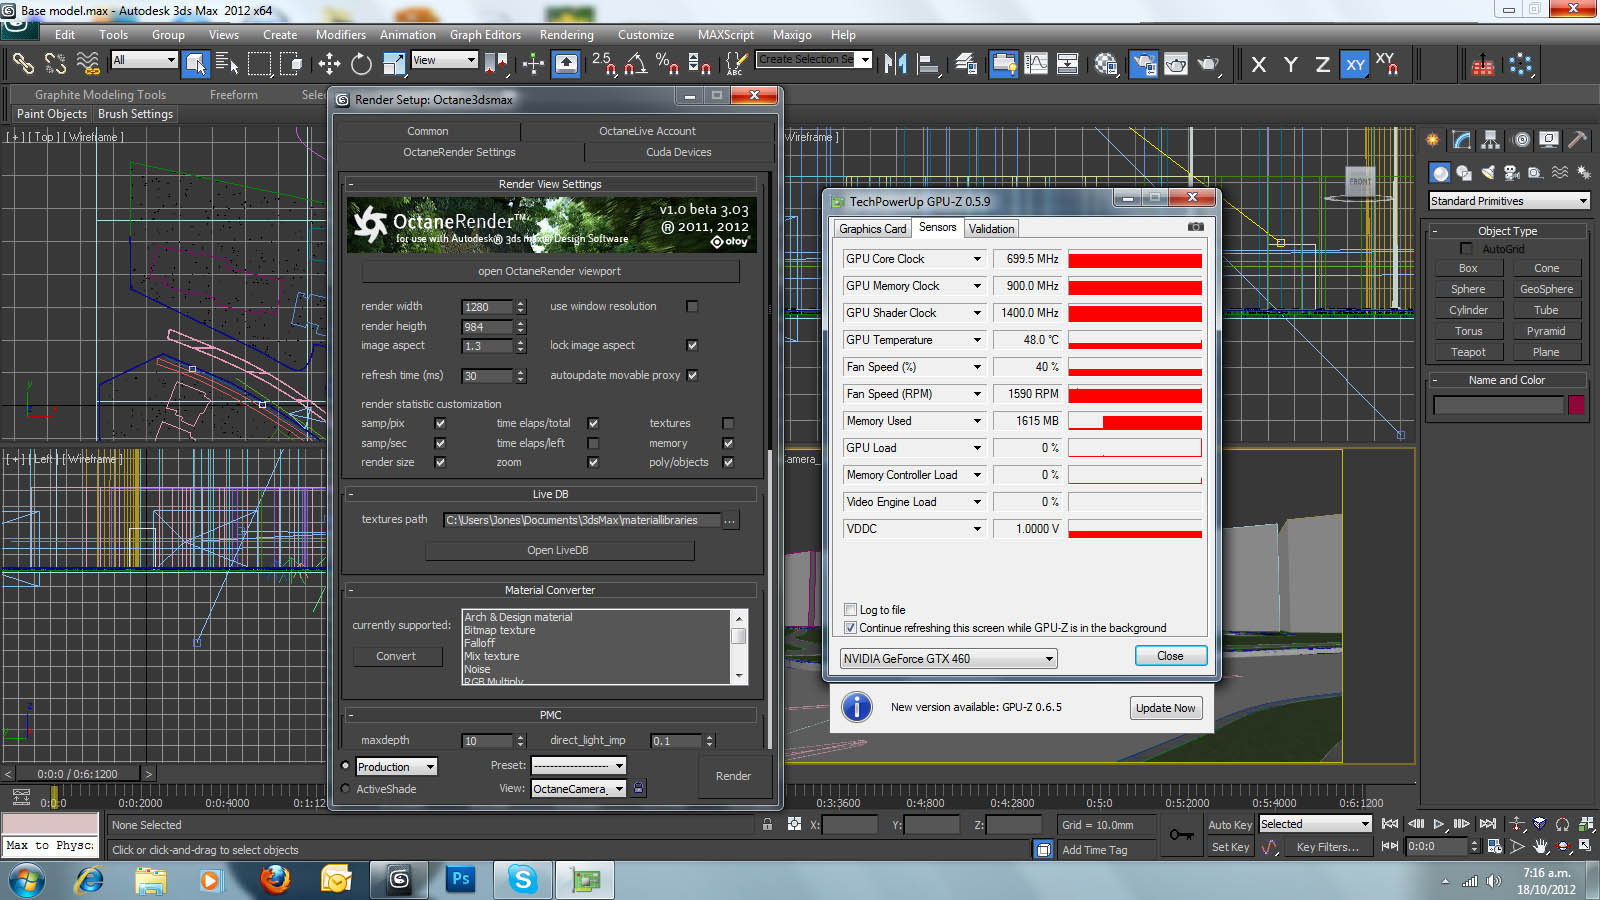Switch to the Validation tab in GPU-Z
1600x900 pixels.
point(991,228)
